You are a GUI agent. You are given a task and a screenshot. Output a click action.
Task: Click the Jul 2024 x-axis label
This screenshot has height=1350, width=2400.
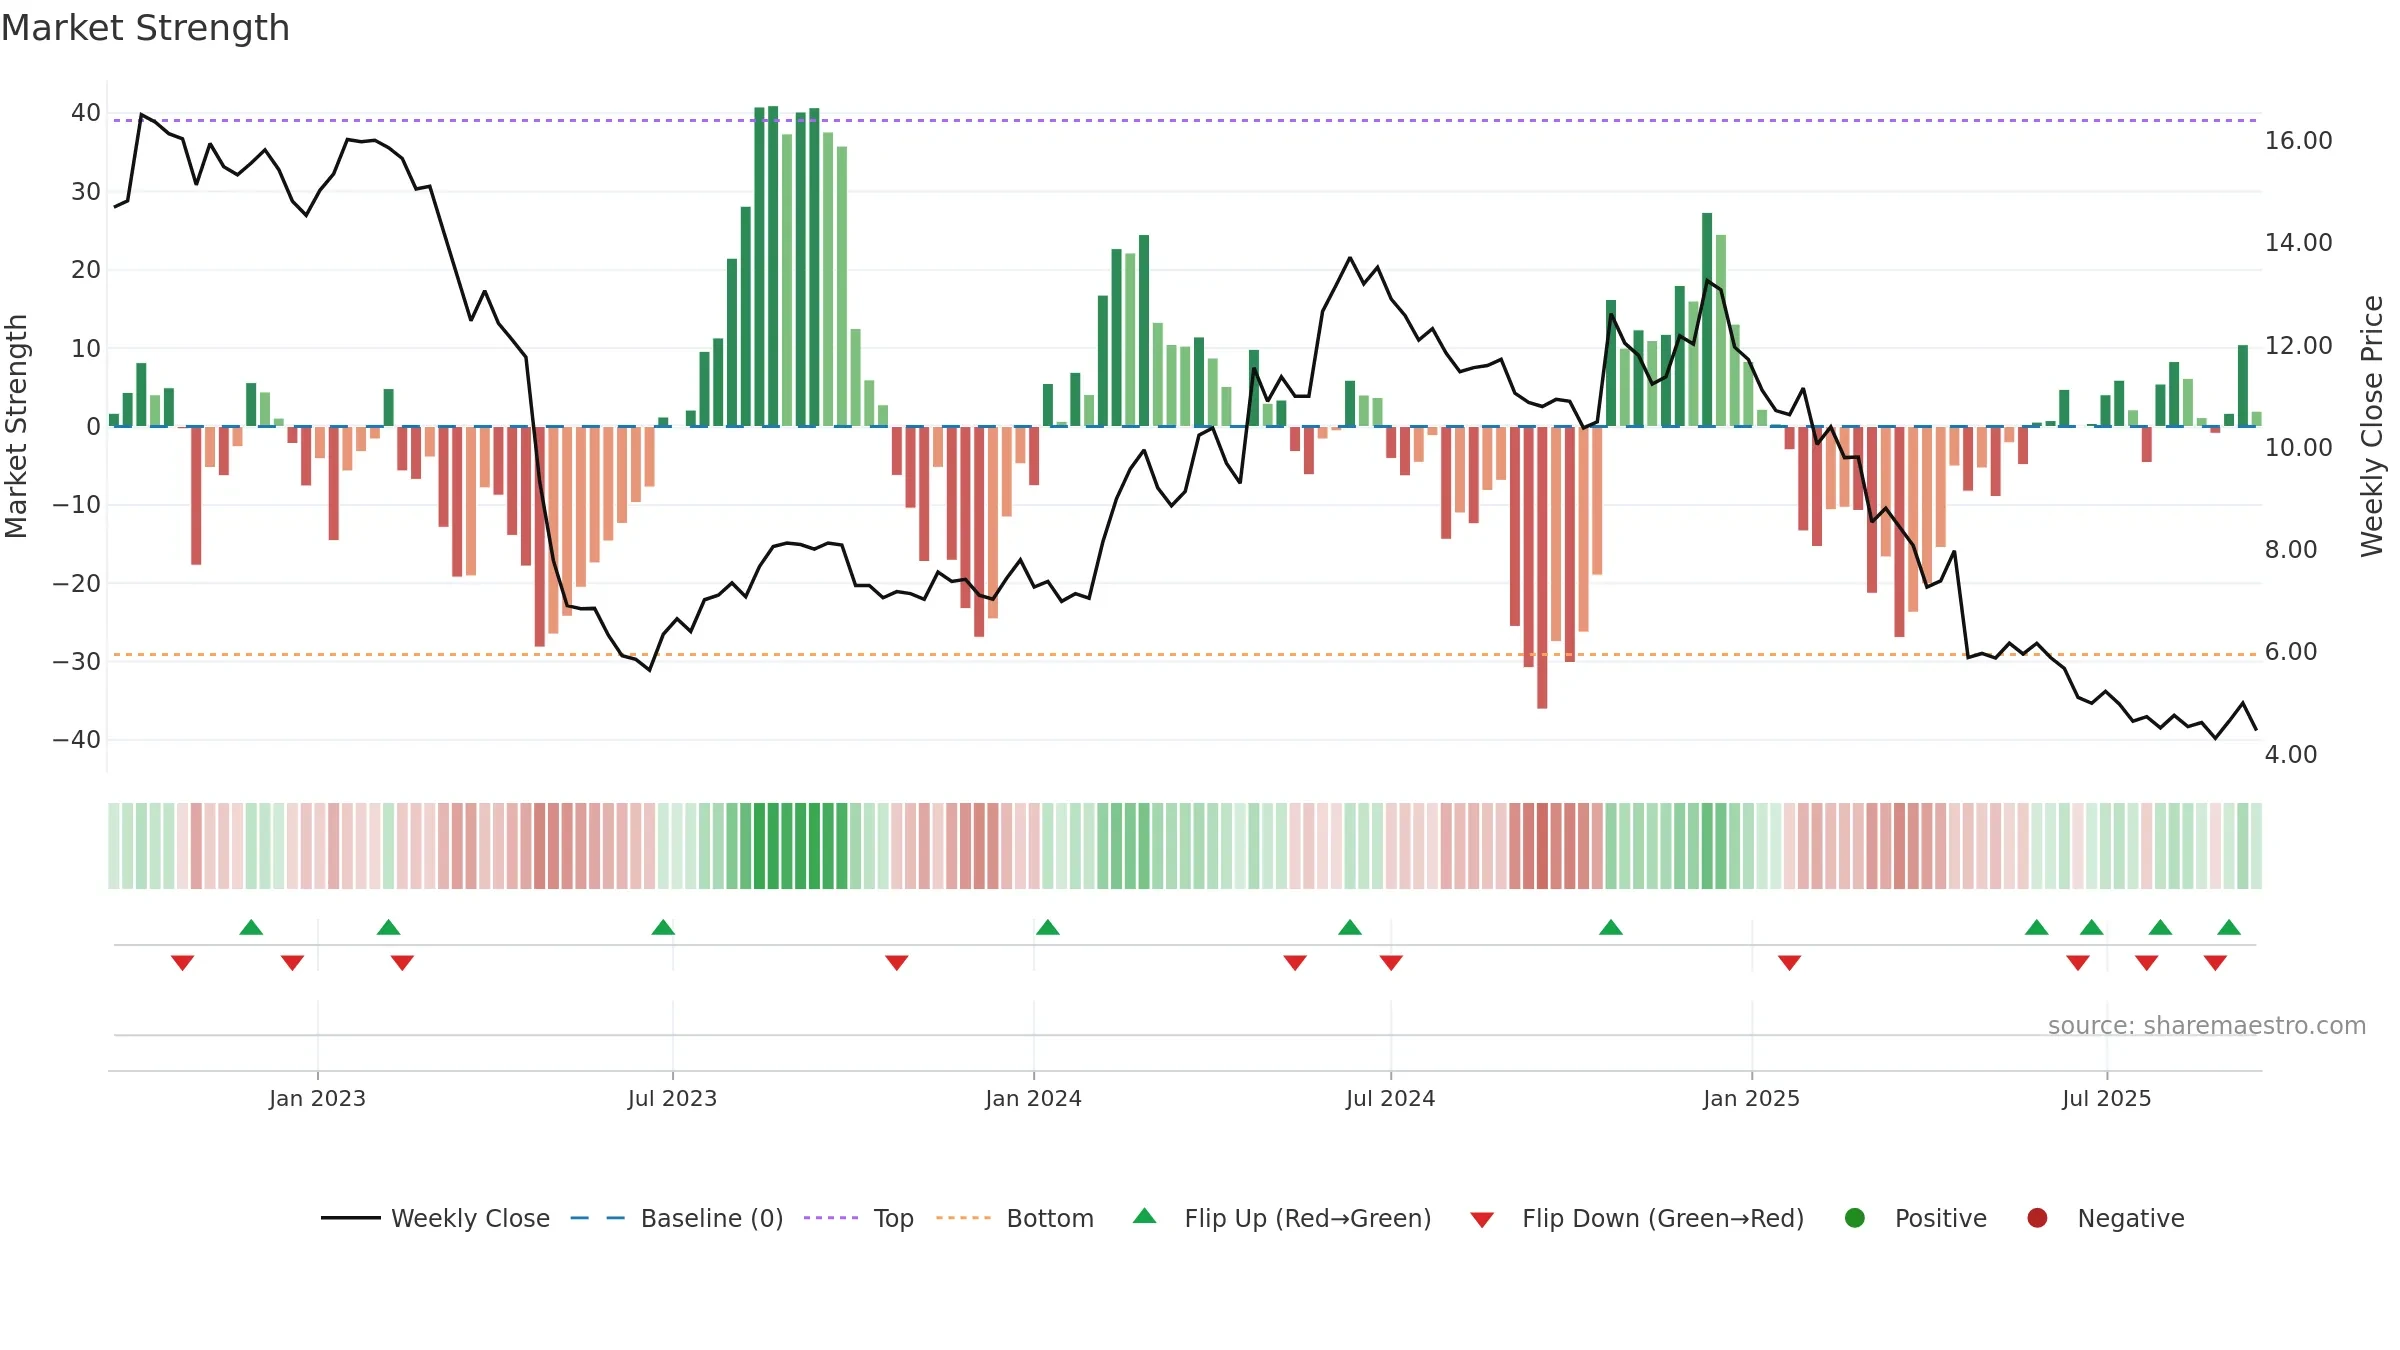pos(1390,1099)
